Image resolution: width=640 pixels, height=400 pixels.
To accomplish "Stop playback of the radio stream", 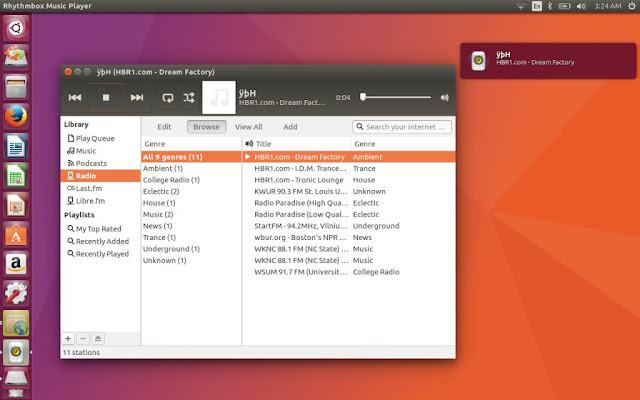I will point(106,98).
